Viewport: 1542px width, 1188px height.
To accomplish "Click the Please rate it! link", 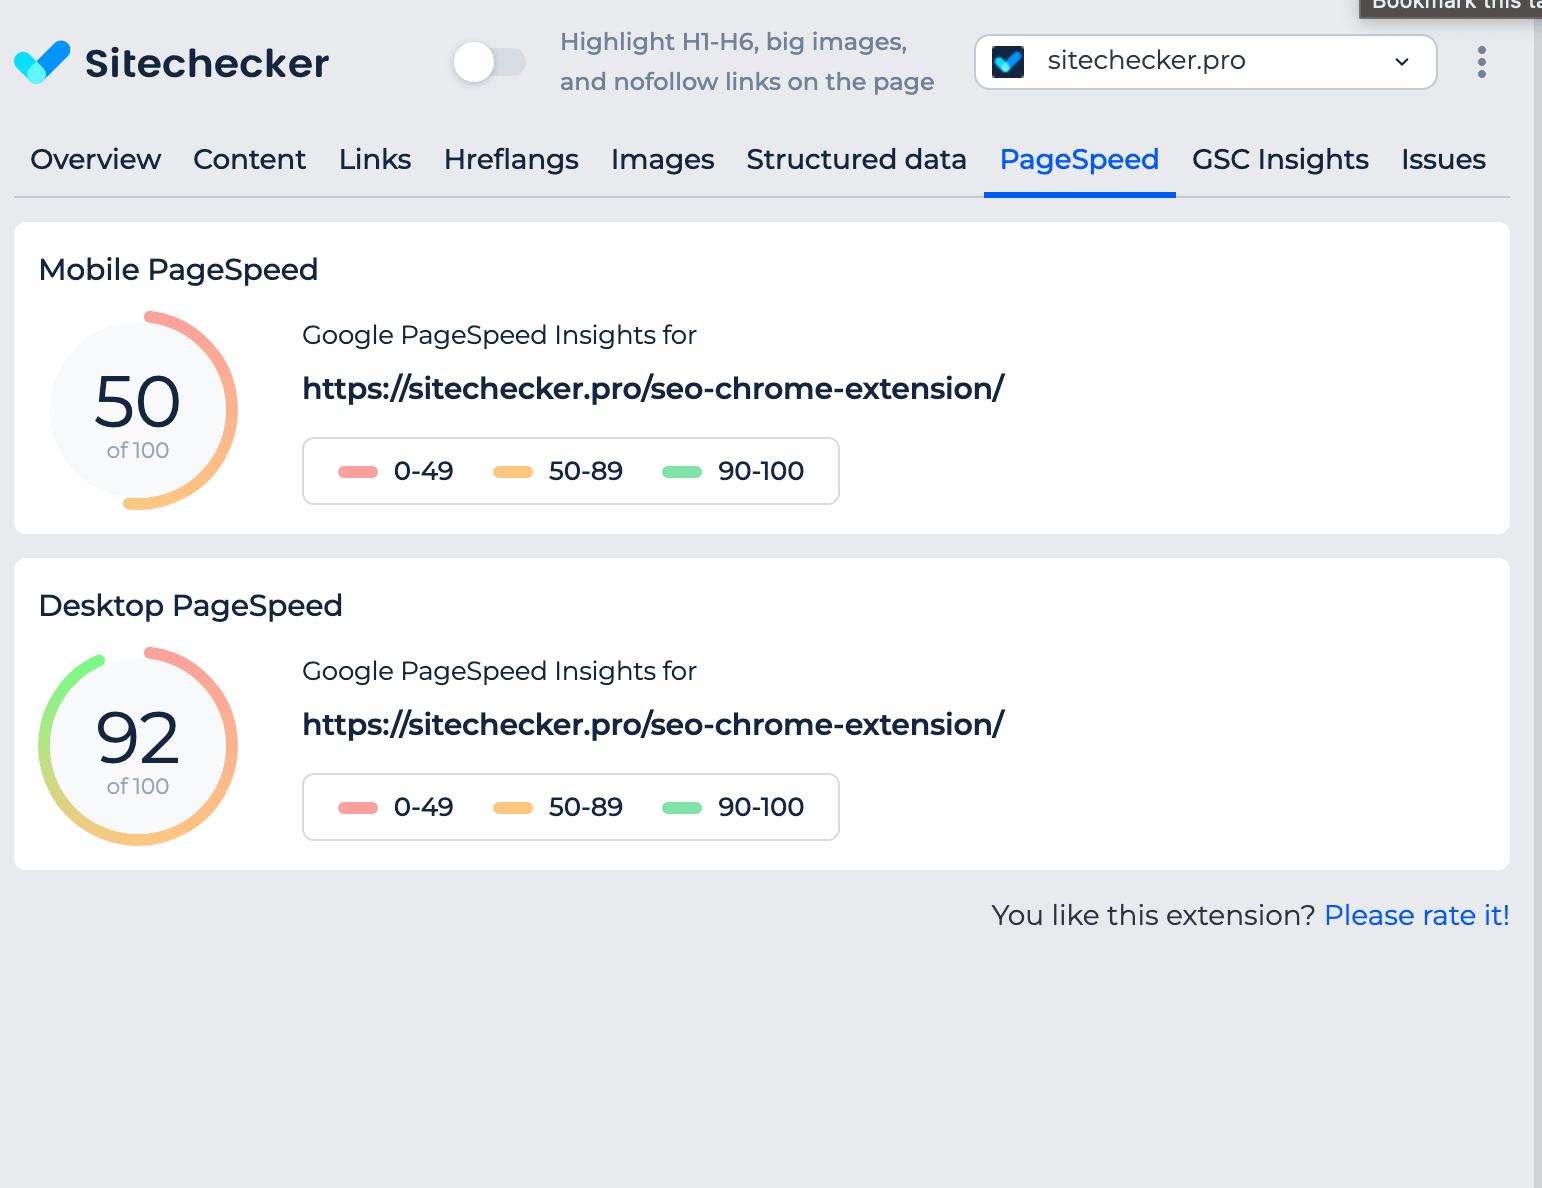I will pos(1416,915).
